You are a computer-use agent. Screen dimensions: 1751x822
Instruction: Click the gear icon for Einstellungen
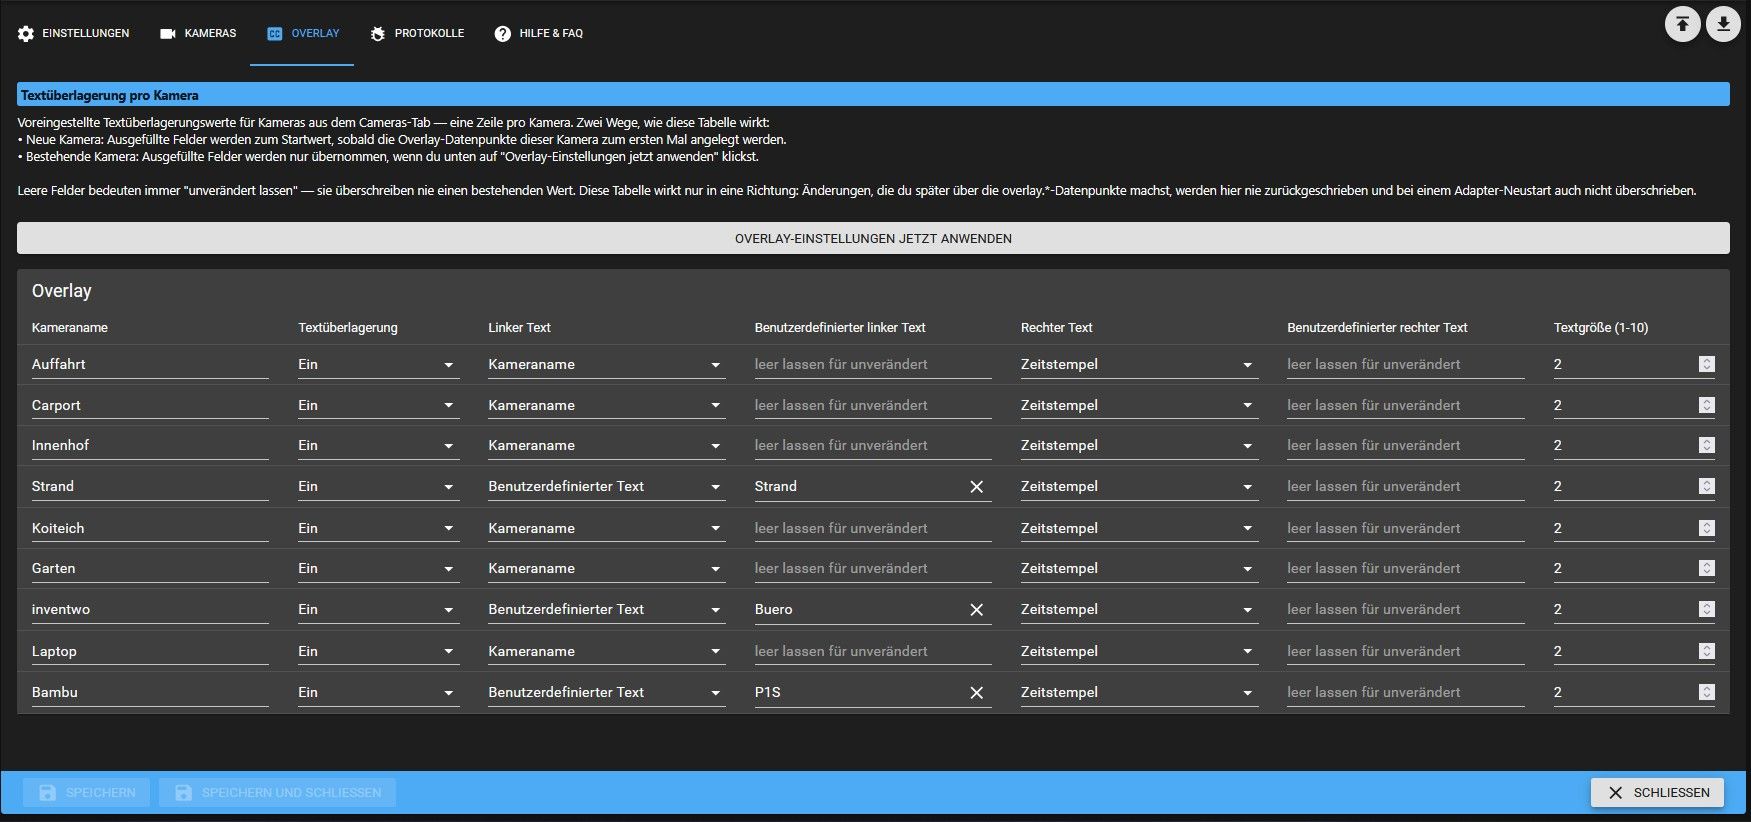click(26, 34)
